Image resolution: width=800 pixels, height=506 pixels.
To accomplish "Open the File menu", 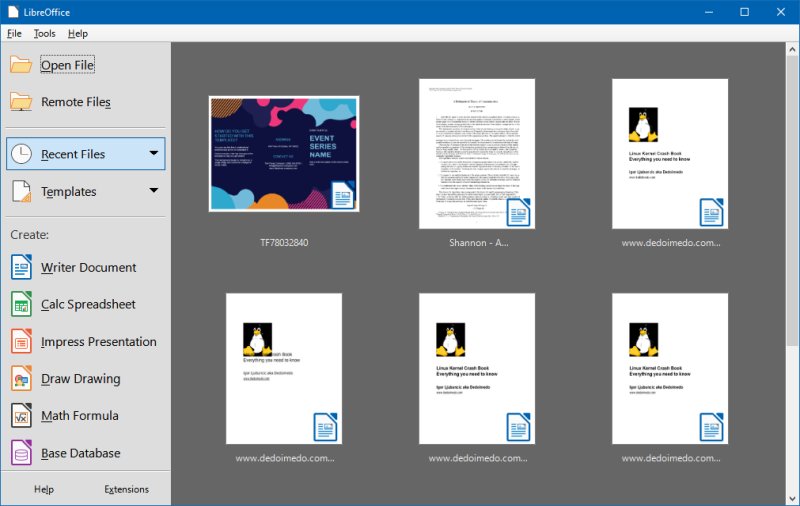I will (14, 33).
